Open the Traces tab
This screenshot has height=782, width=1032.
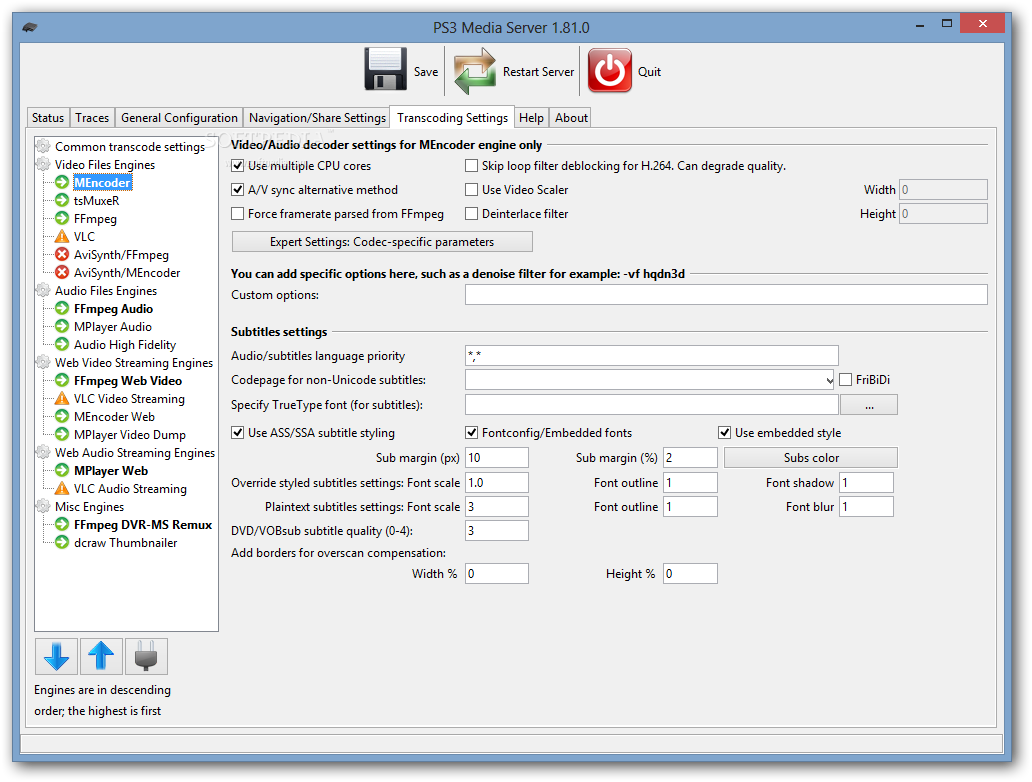tap(92, 118)
